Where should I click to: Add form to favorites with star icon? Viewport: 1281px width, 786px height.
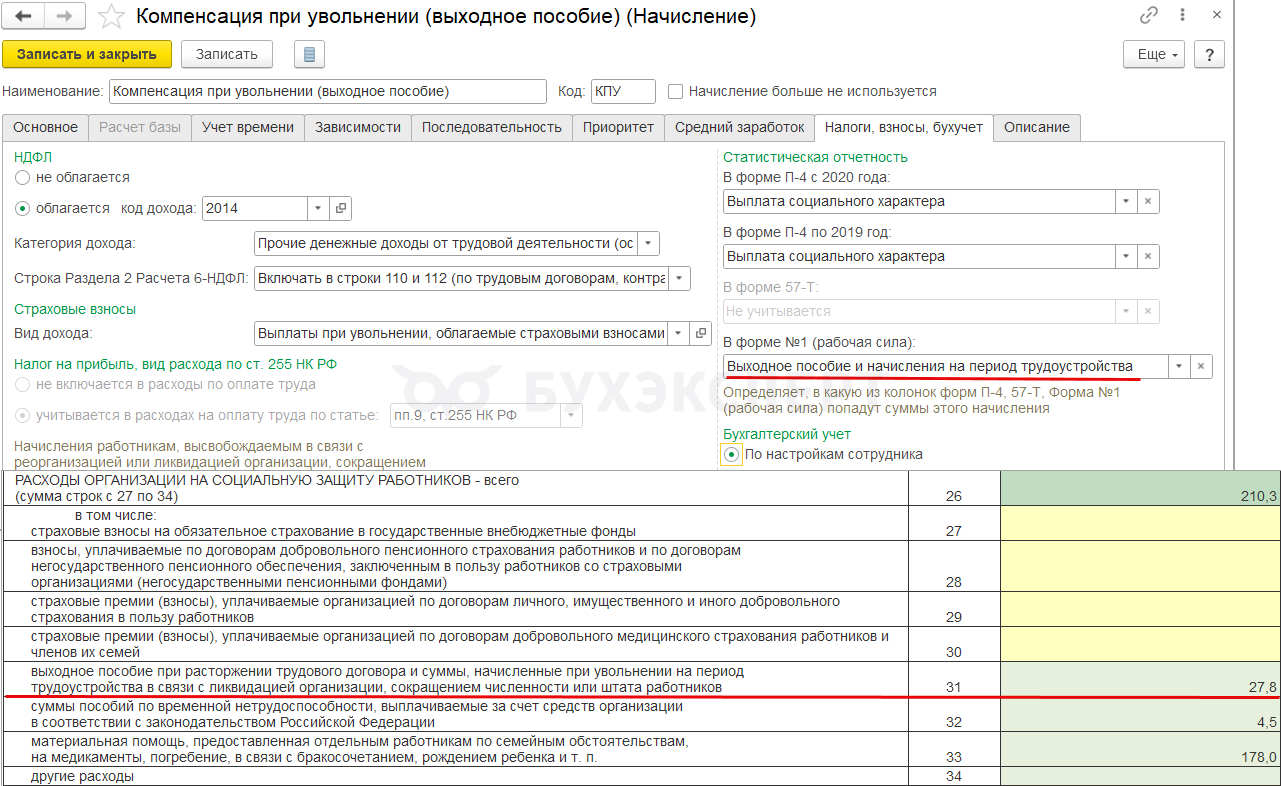(113, 17)
